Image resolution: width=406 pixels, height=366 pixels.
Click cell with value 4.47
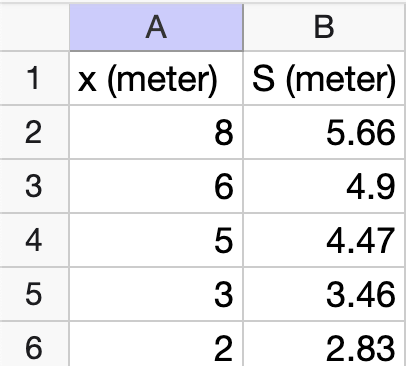(x=325, y=240)
